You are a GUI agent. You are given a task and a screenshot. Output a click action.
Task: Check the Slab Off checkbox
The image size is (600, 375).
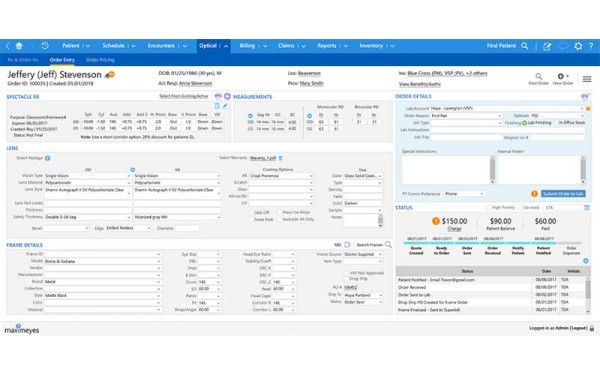[252, 212]
